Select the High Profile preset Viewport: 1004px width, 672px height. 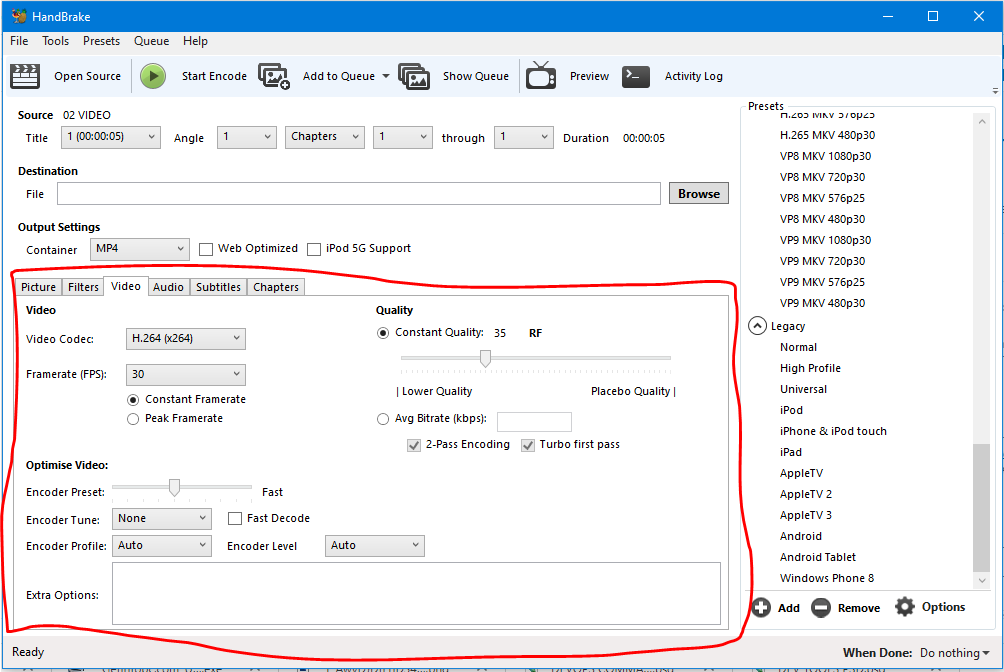pos(810,368)
